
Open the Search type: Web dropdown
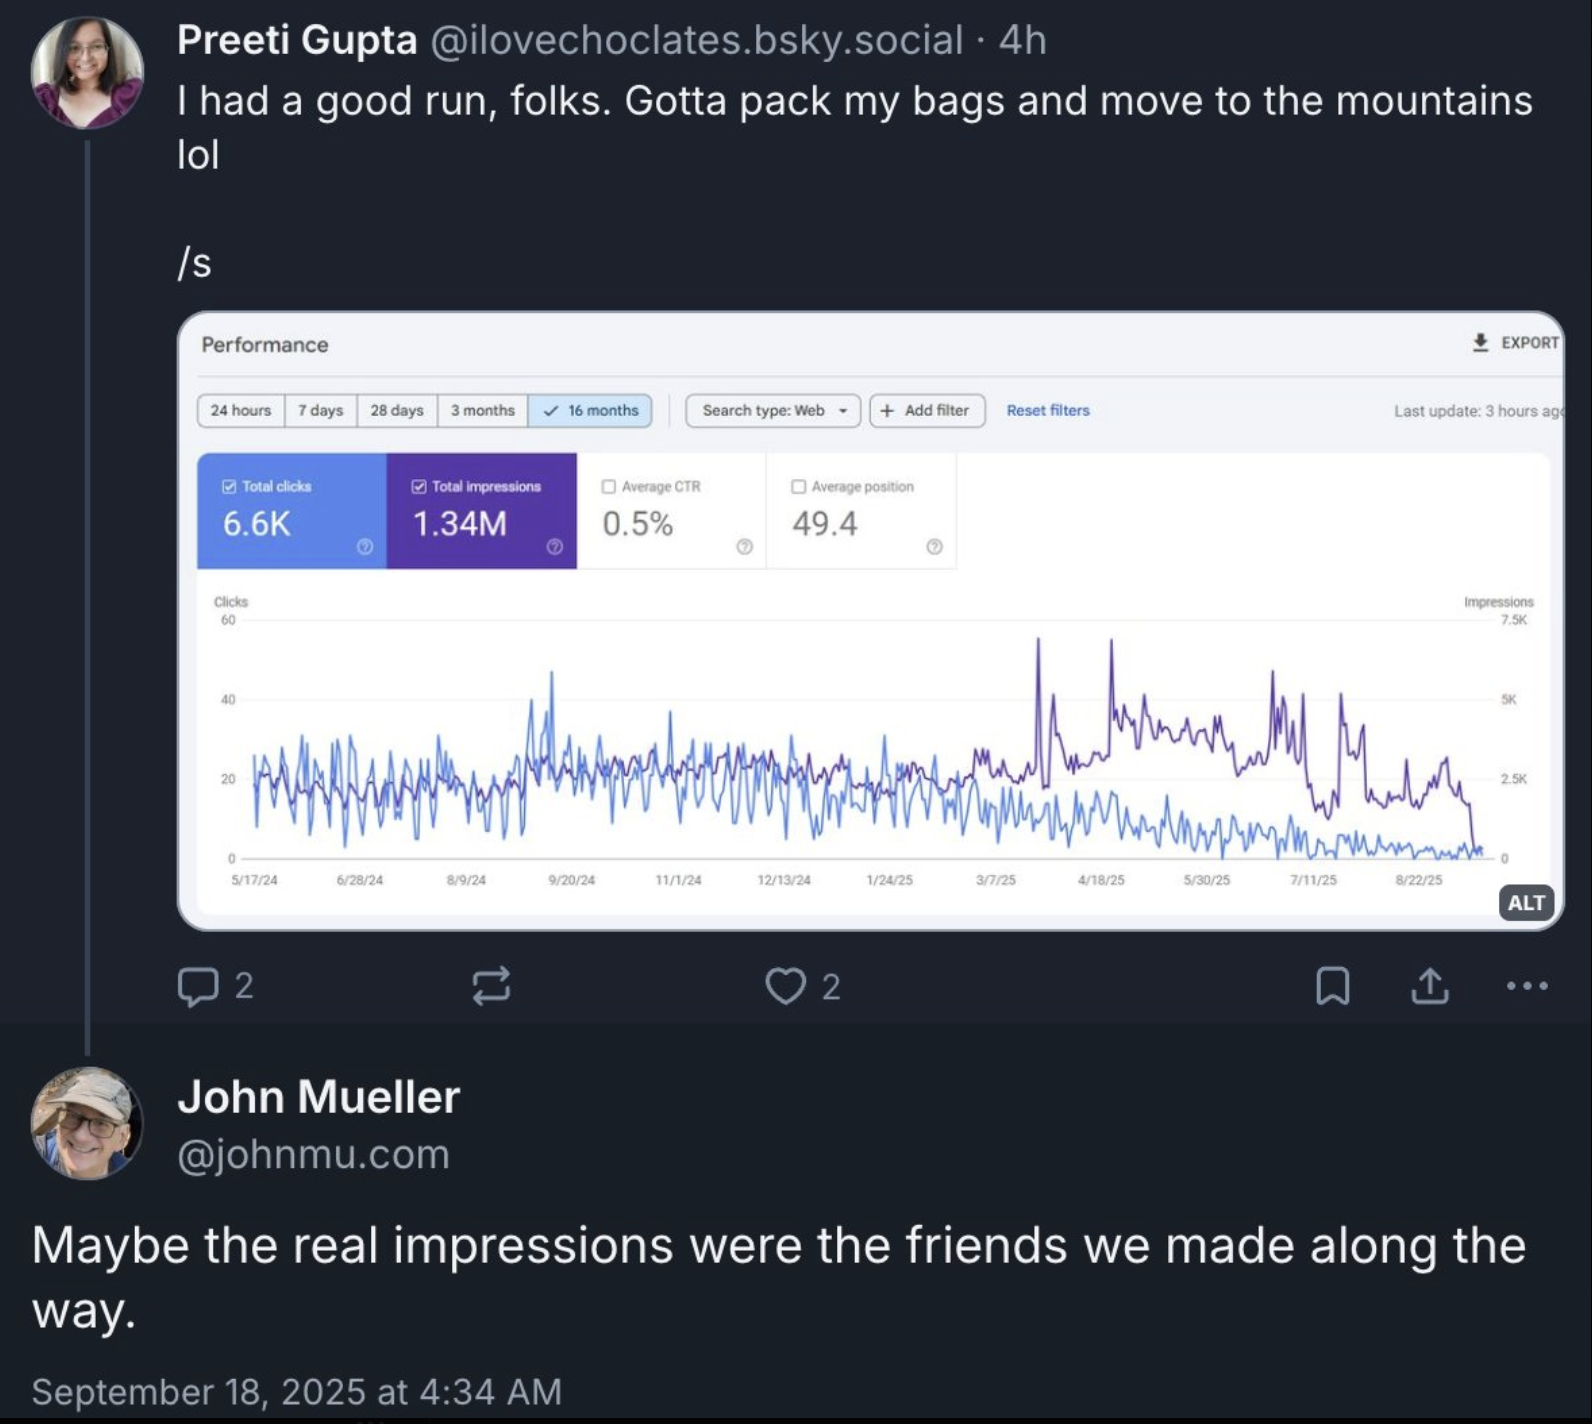(x=772, y=410)
